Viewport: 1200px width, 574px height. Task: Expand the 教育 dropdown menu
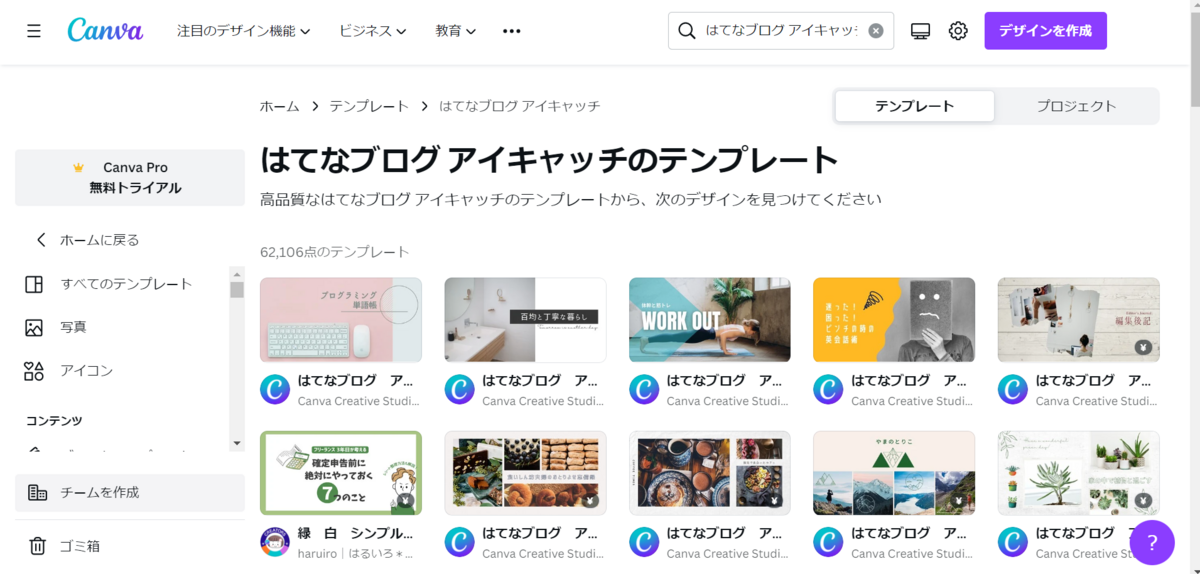[456, 31]
